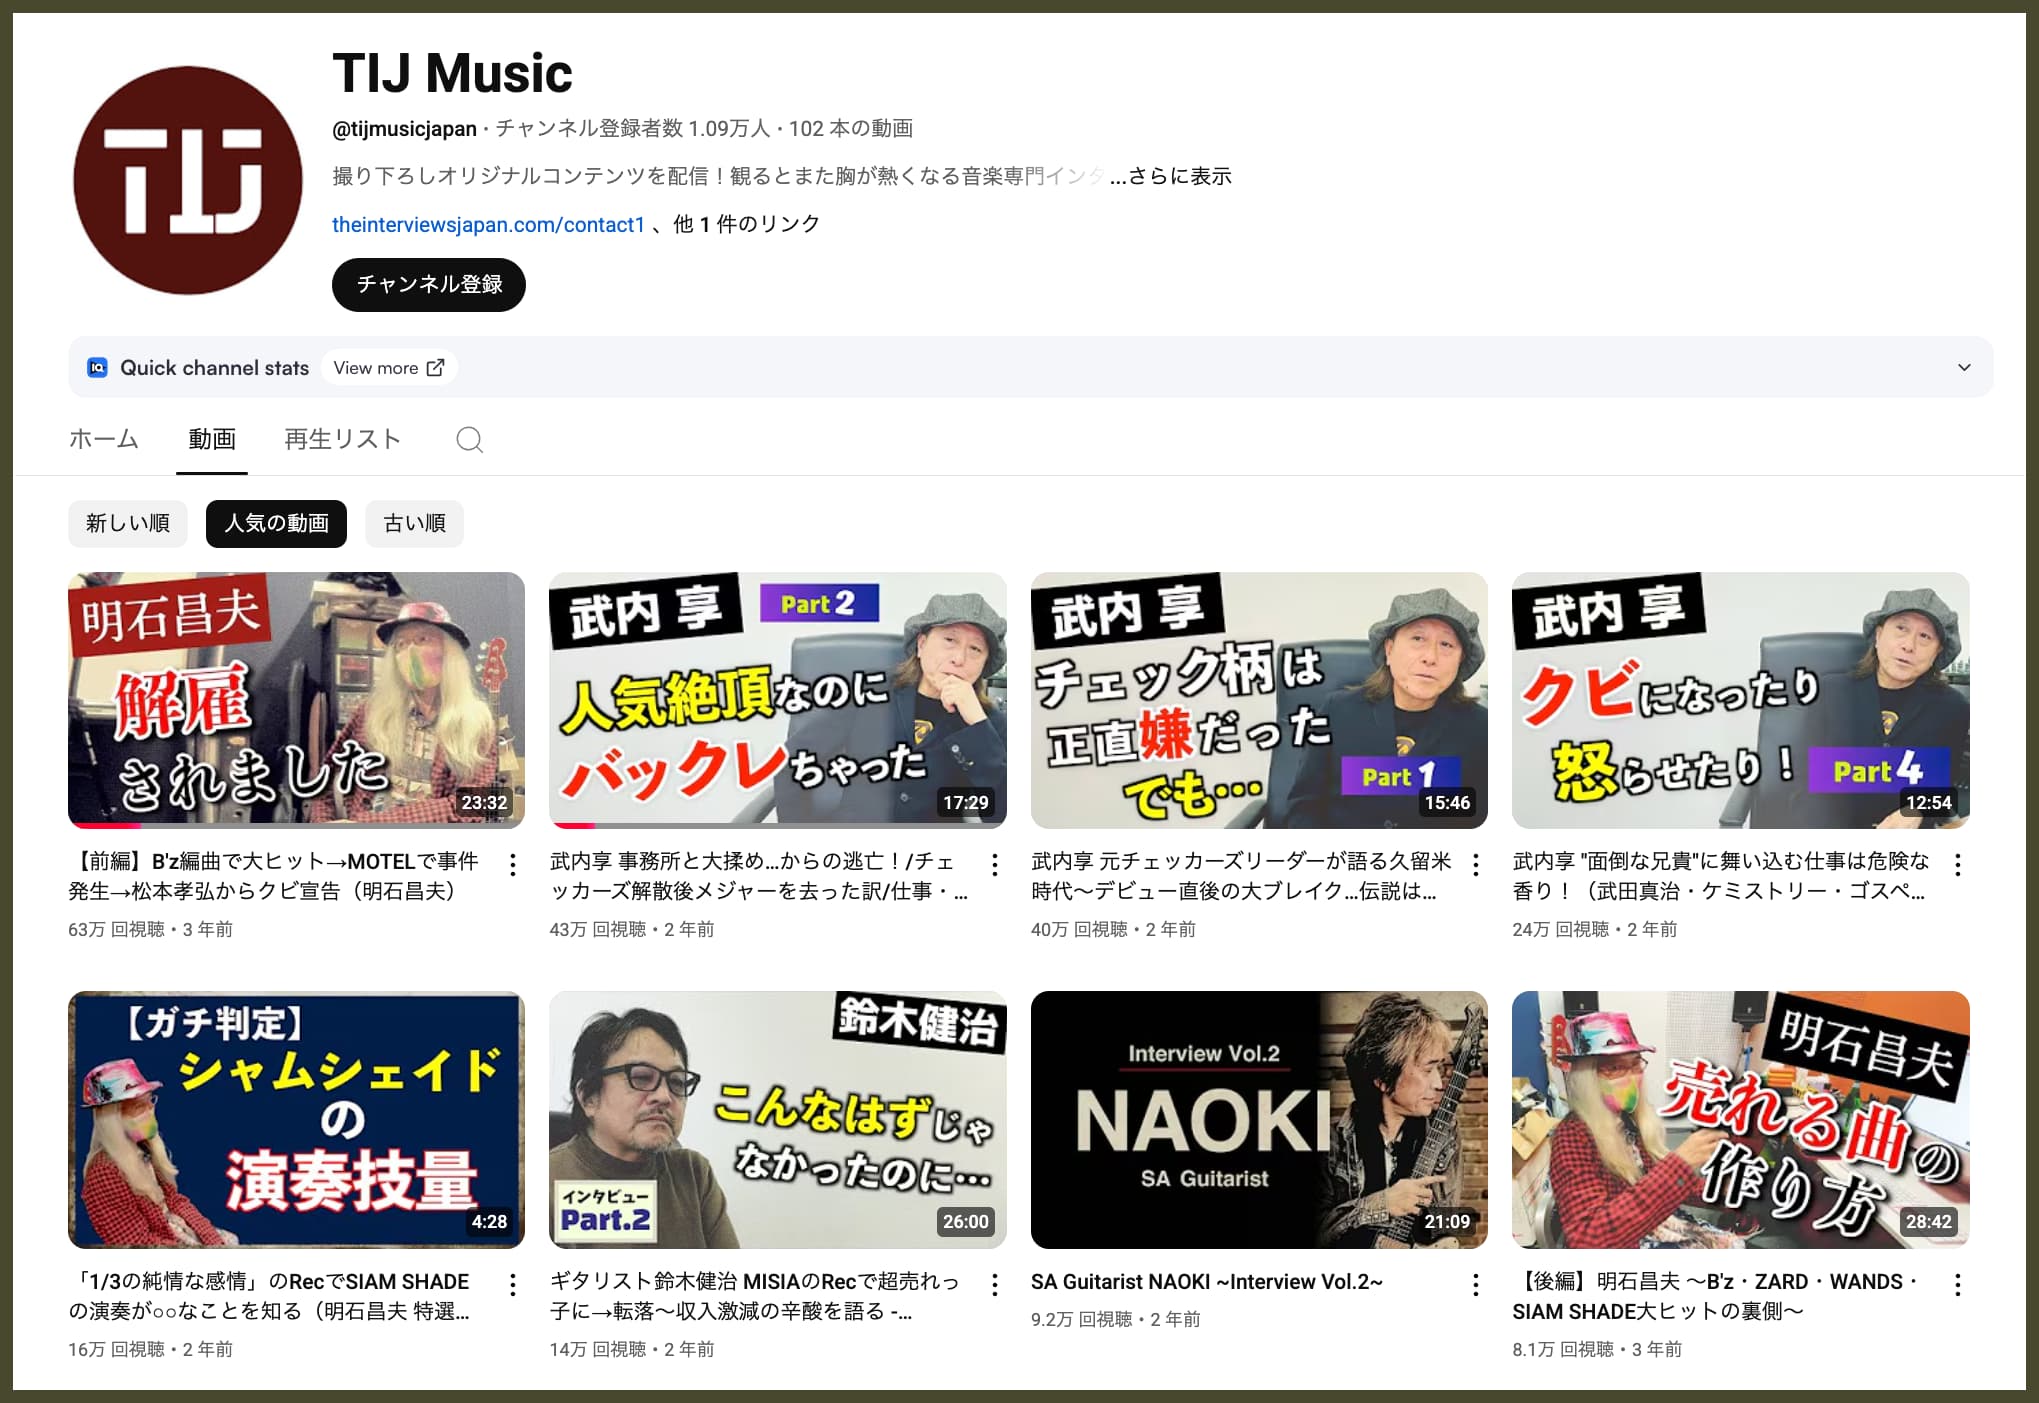
Task: Switch sorting to 古い順
Action: click(x=414, y=524)
